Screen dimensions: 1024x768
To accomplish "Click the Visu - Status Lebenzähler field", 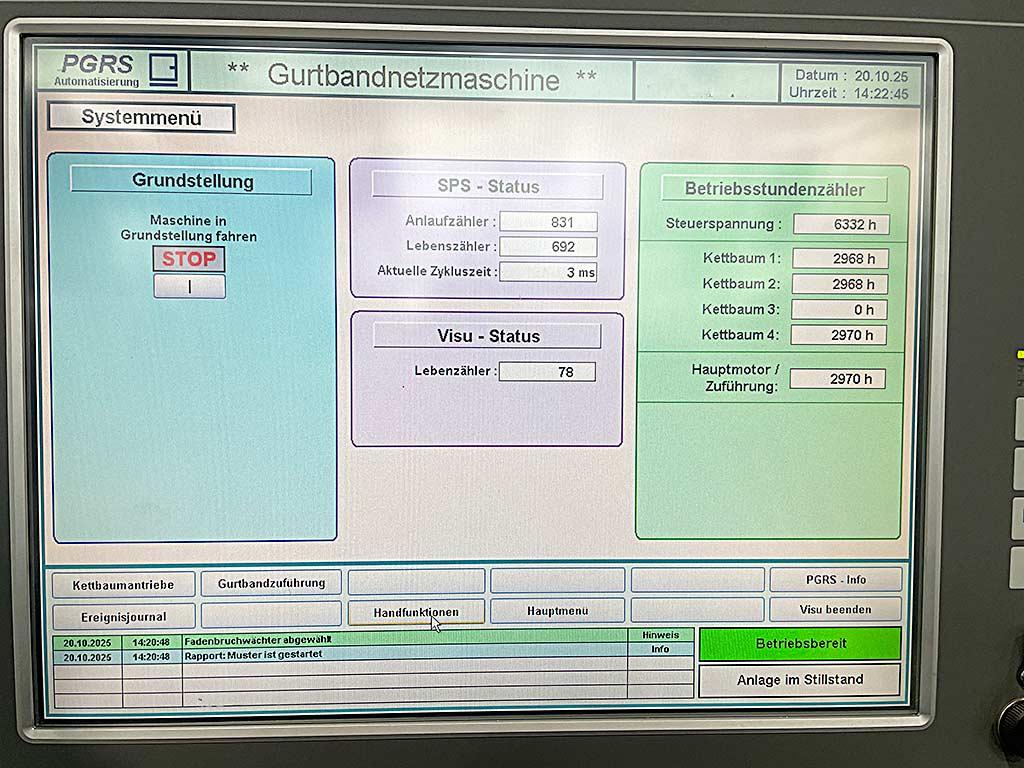I will (547, 372).
